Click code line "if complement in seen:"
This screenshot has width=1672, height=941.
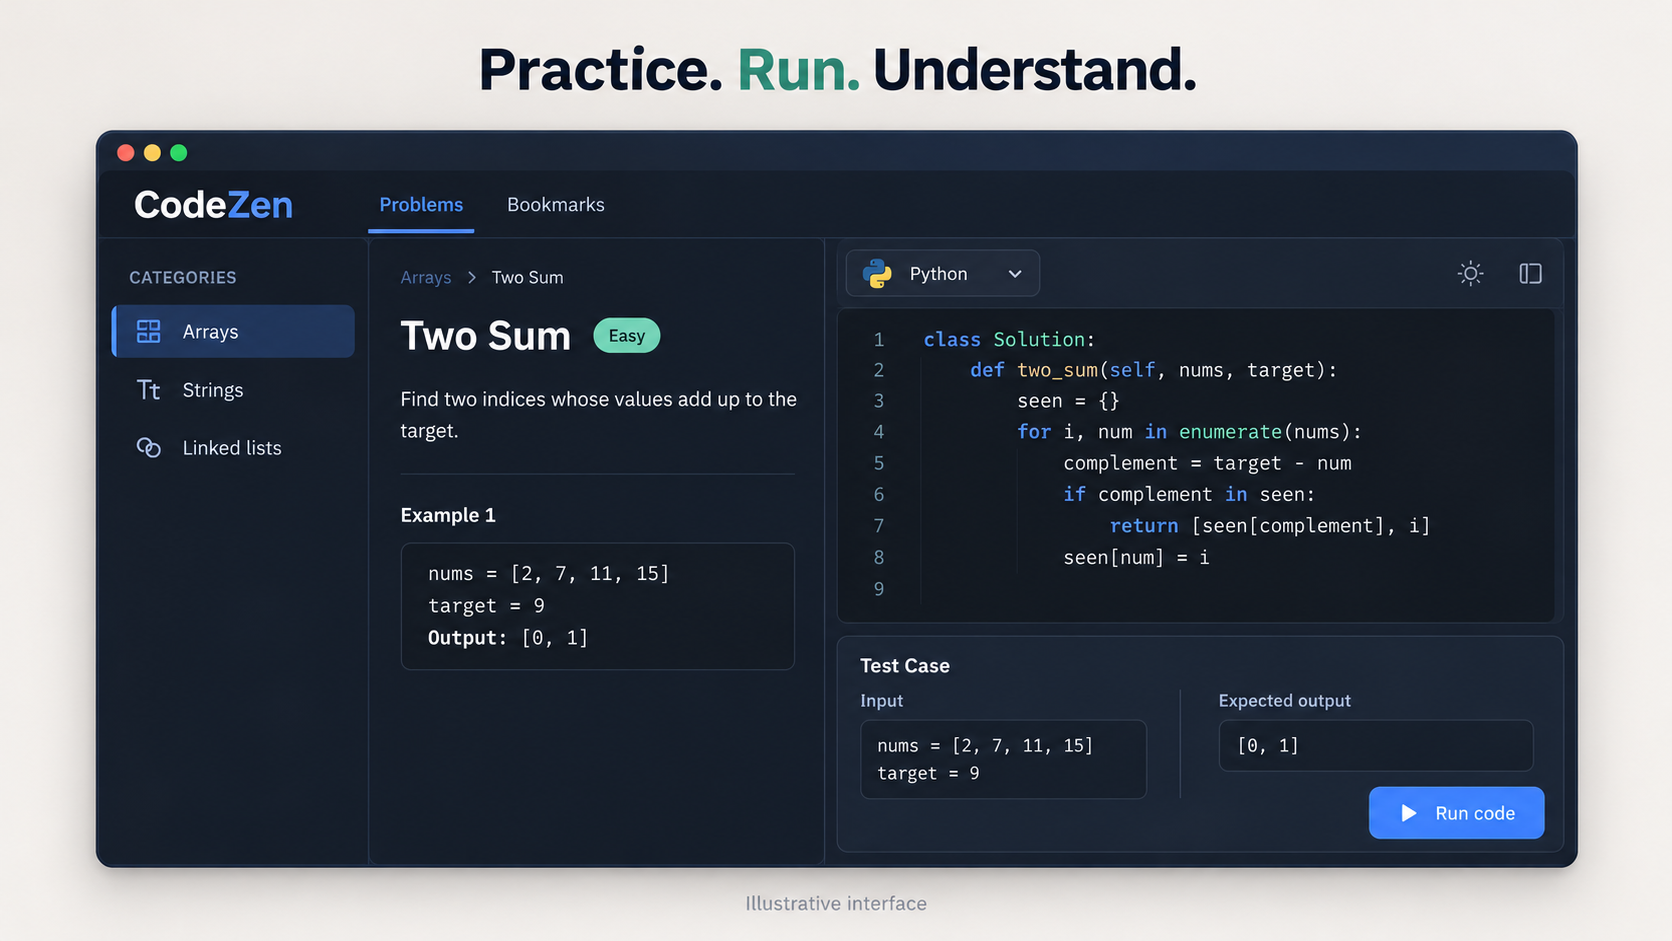(1189, 494)
